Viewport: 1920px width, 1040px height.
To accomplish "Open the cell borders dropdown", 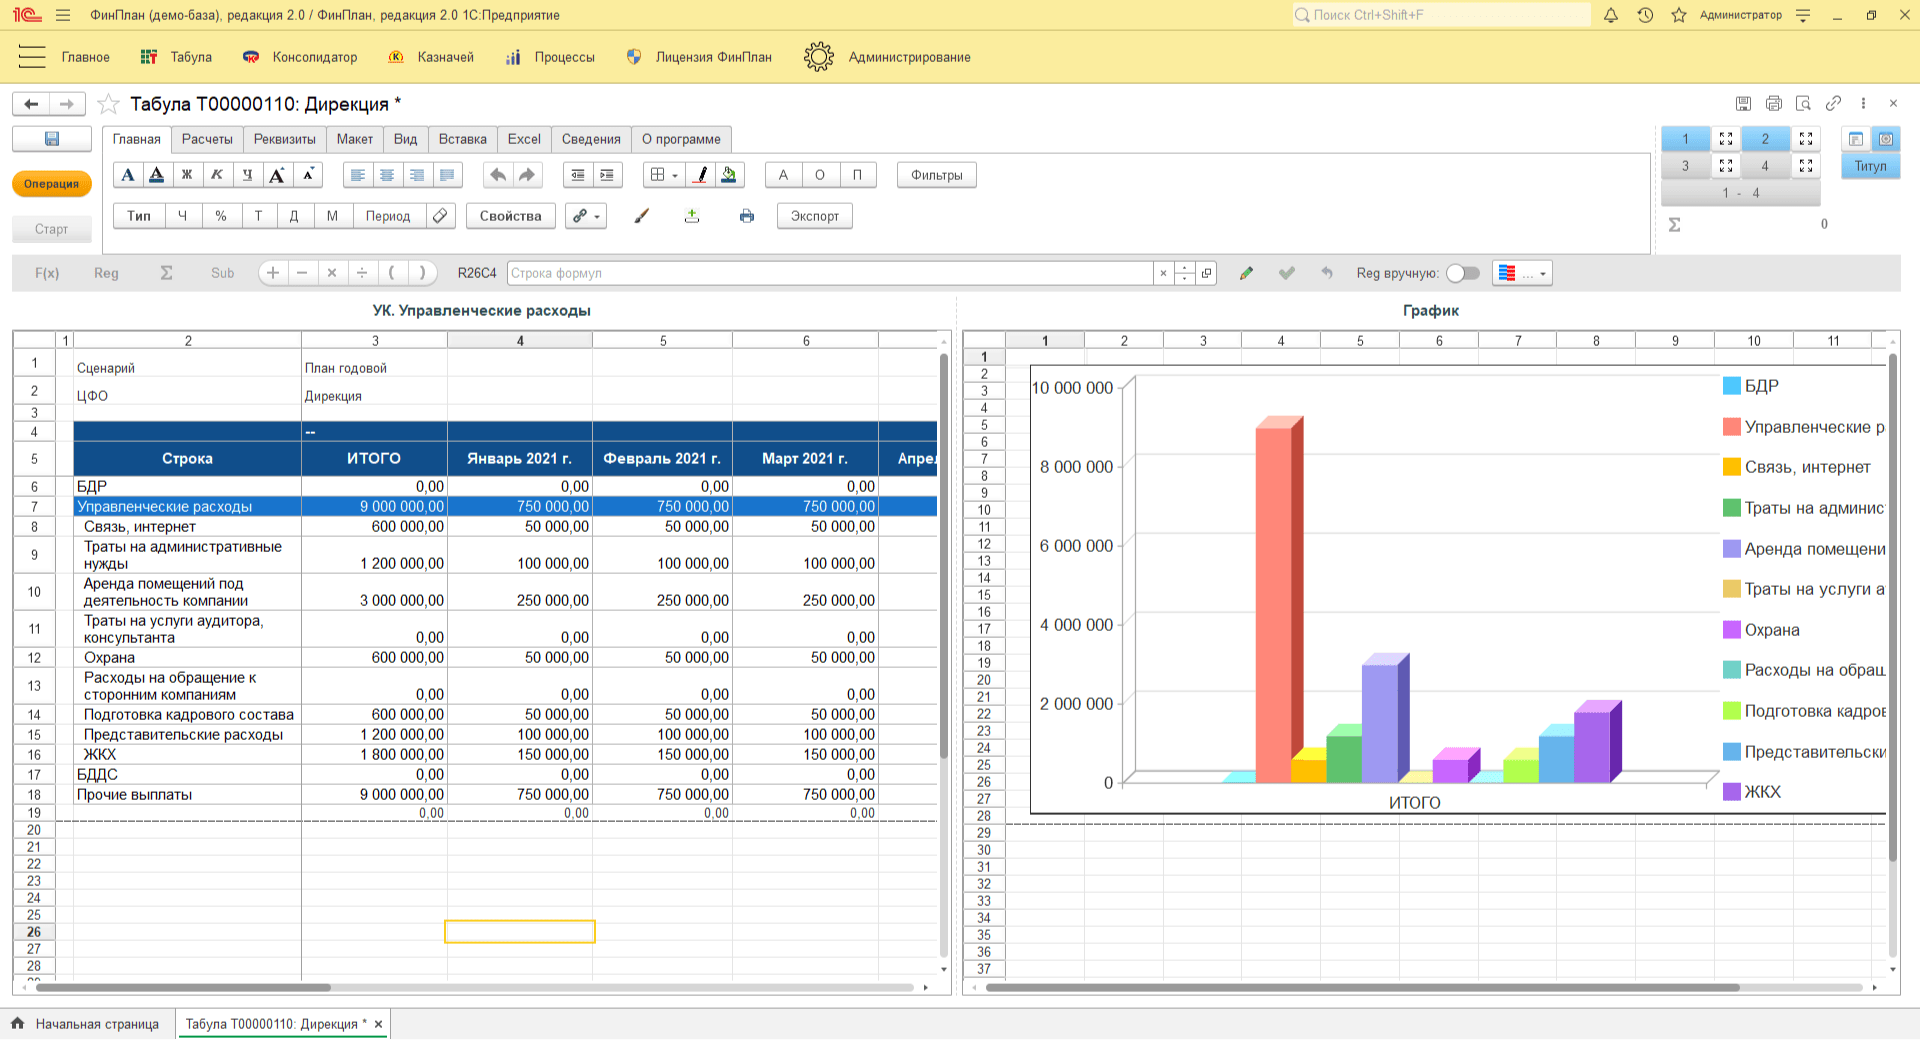I will click(664, 175).
